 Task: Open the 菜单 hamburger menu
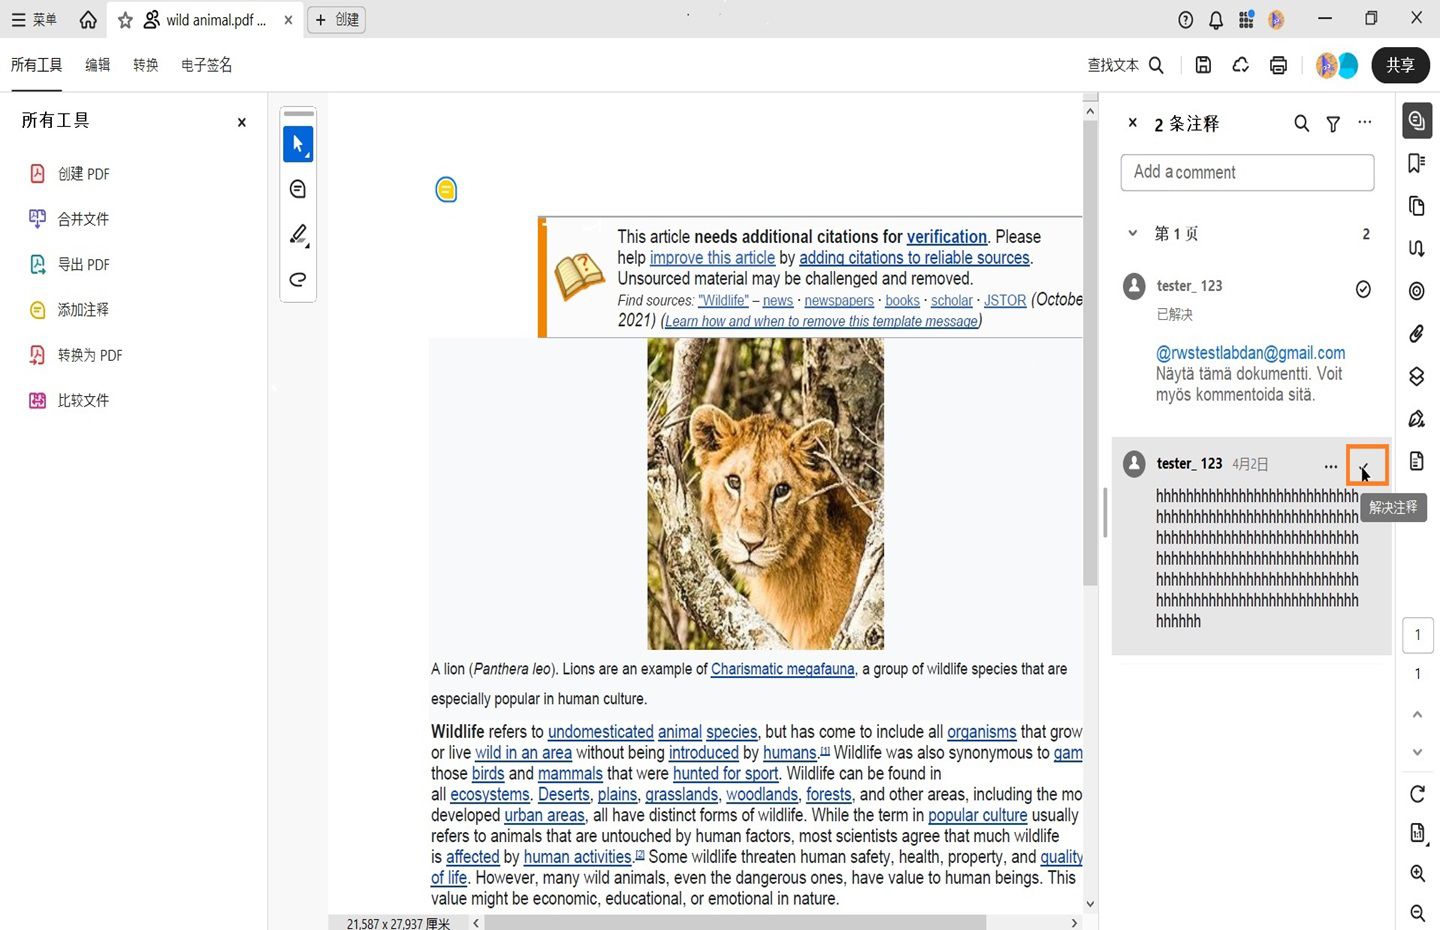(x=34, y=20)
